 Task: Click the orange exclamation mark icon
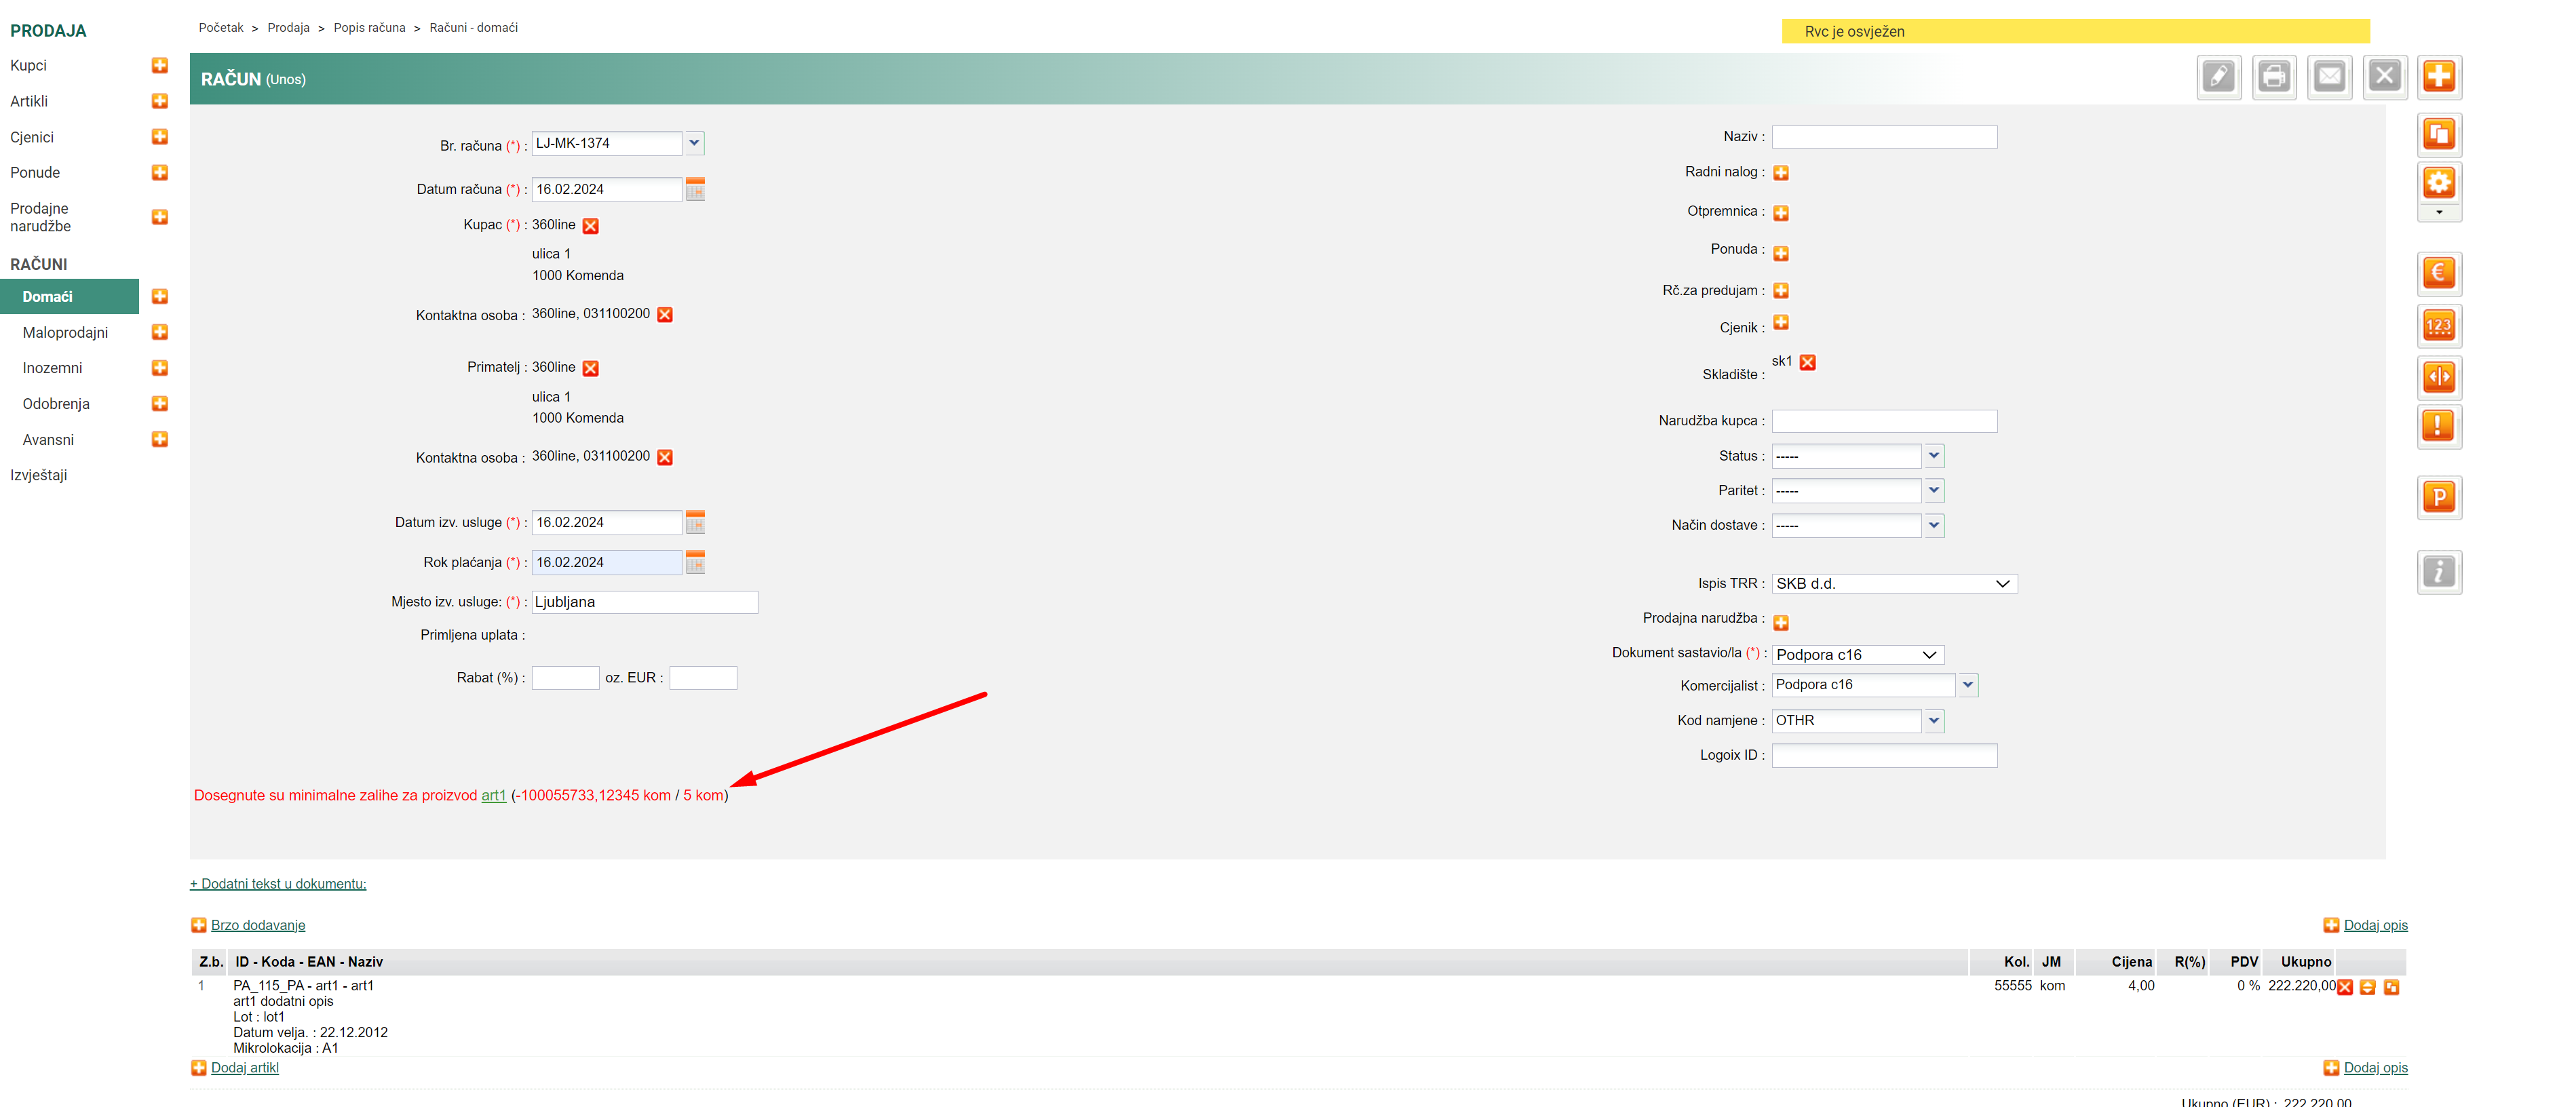2438,427
